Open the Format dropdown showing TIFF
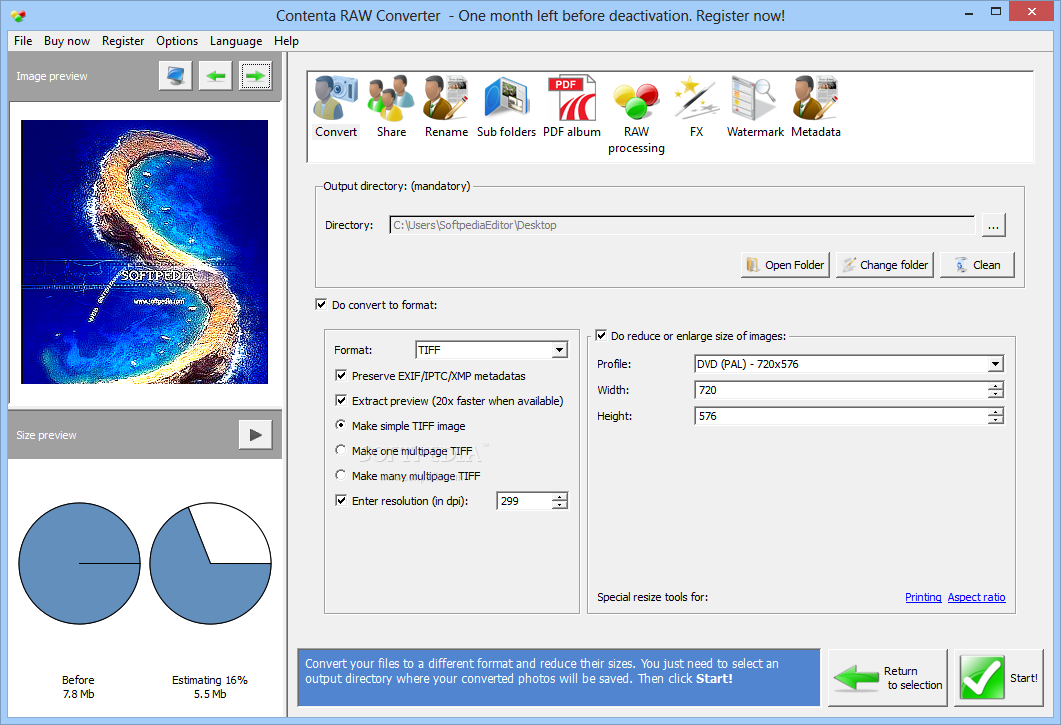The width and height of the screenshot is (1061, 725). [x=491, y=350]
